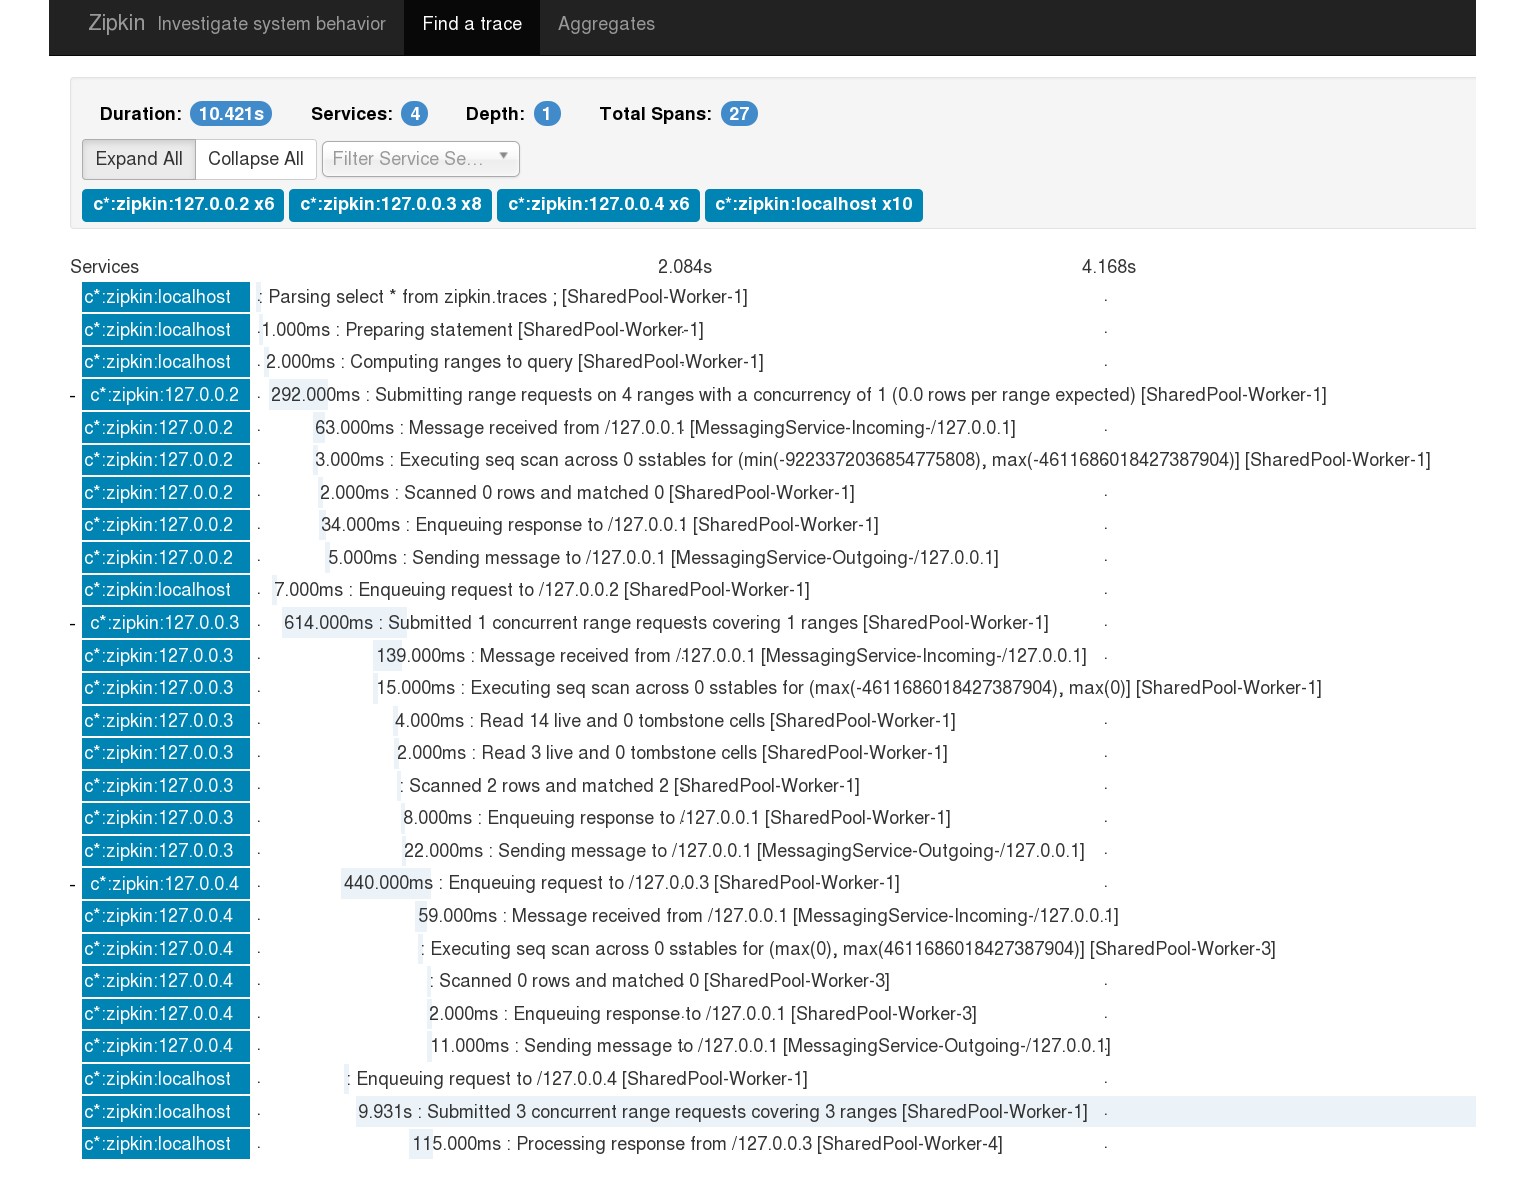Click the 2.084s timeline marker
This screenshot has width=1526, height=1190.
click(x=685, y=267)
